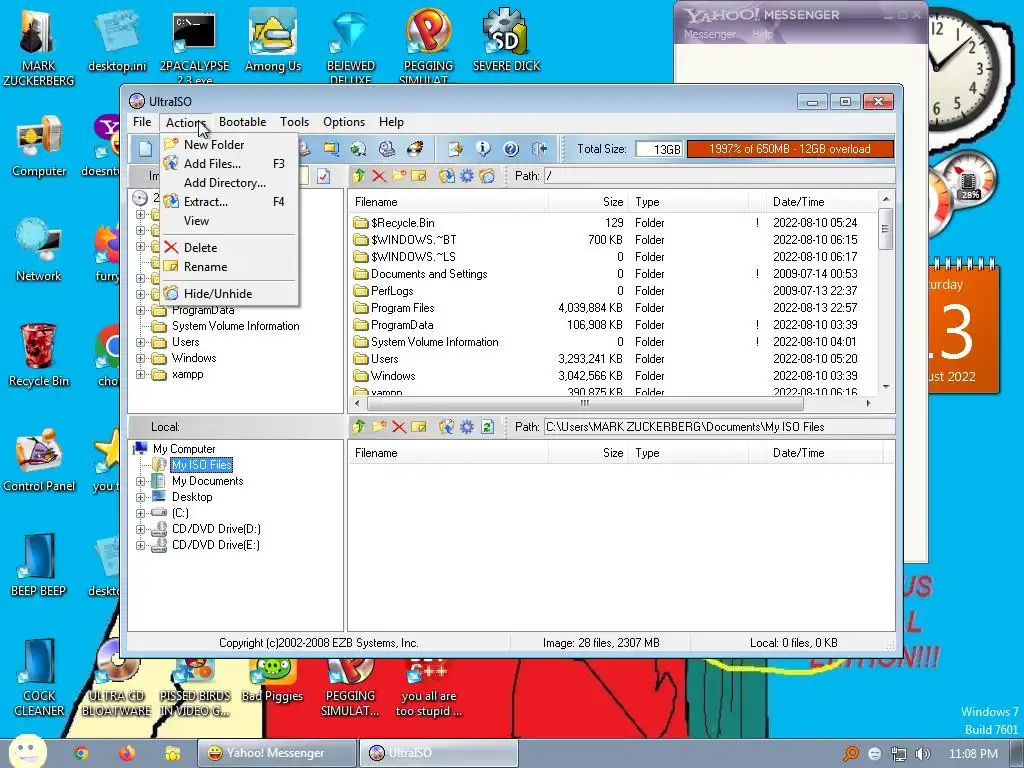Click the Local Path field
Screen dimensions: 1024x768
[719, 427]
